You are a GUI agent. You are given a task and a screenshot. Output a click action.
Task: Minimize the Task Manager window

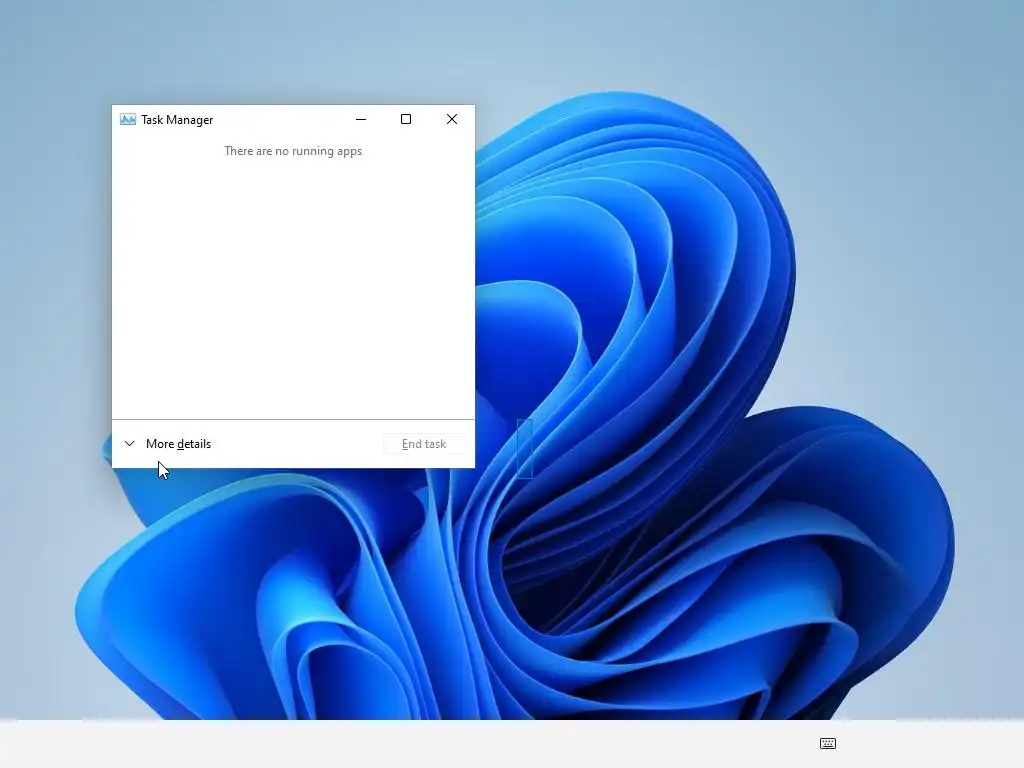point(360,120)
